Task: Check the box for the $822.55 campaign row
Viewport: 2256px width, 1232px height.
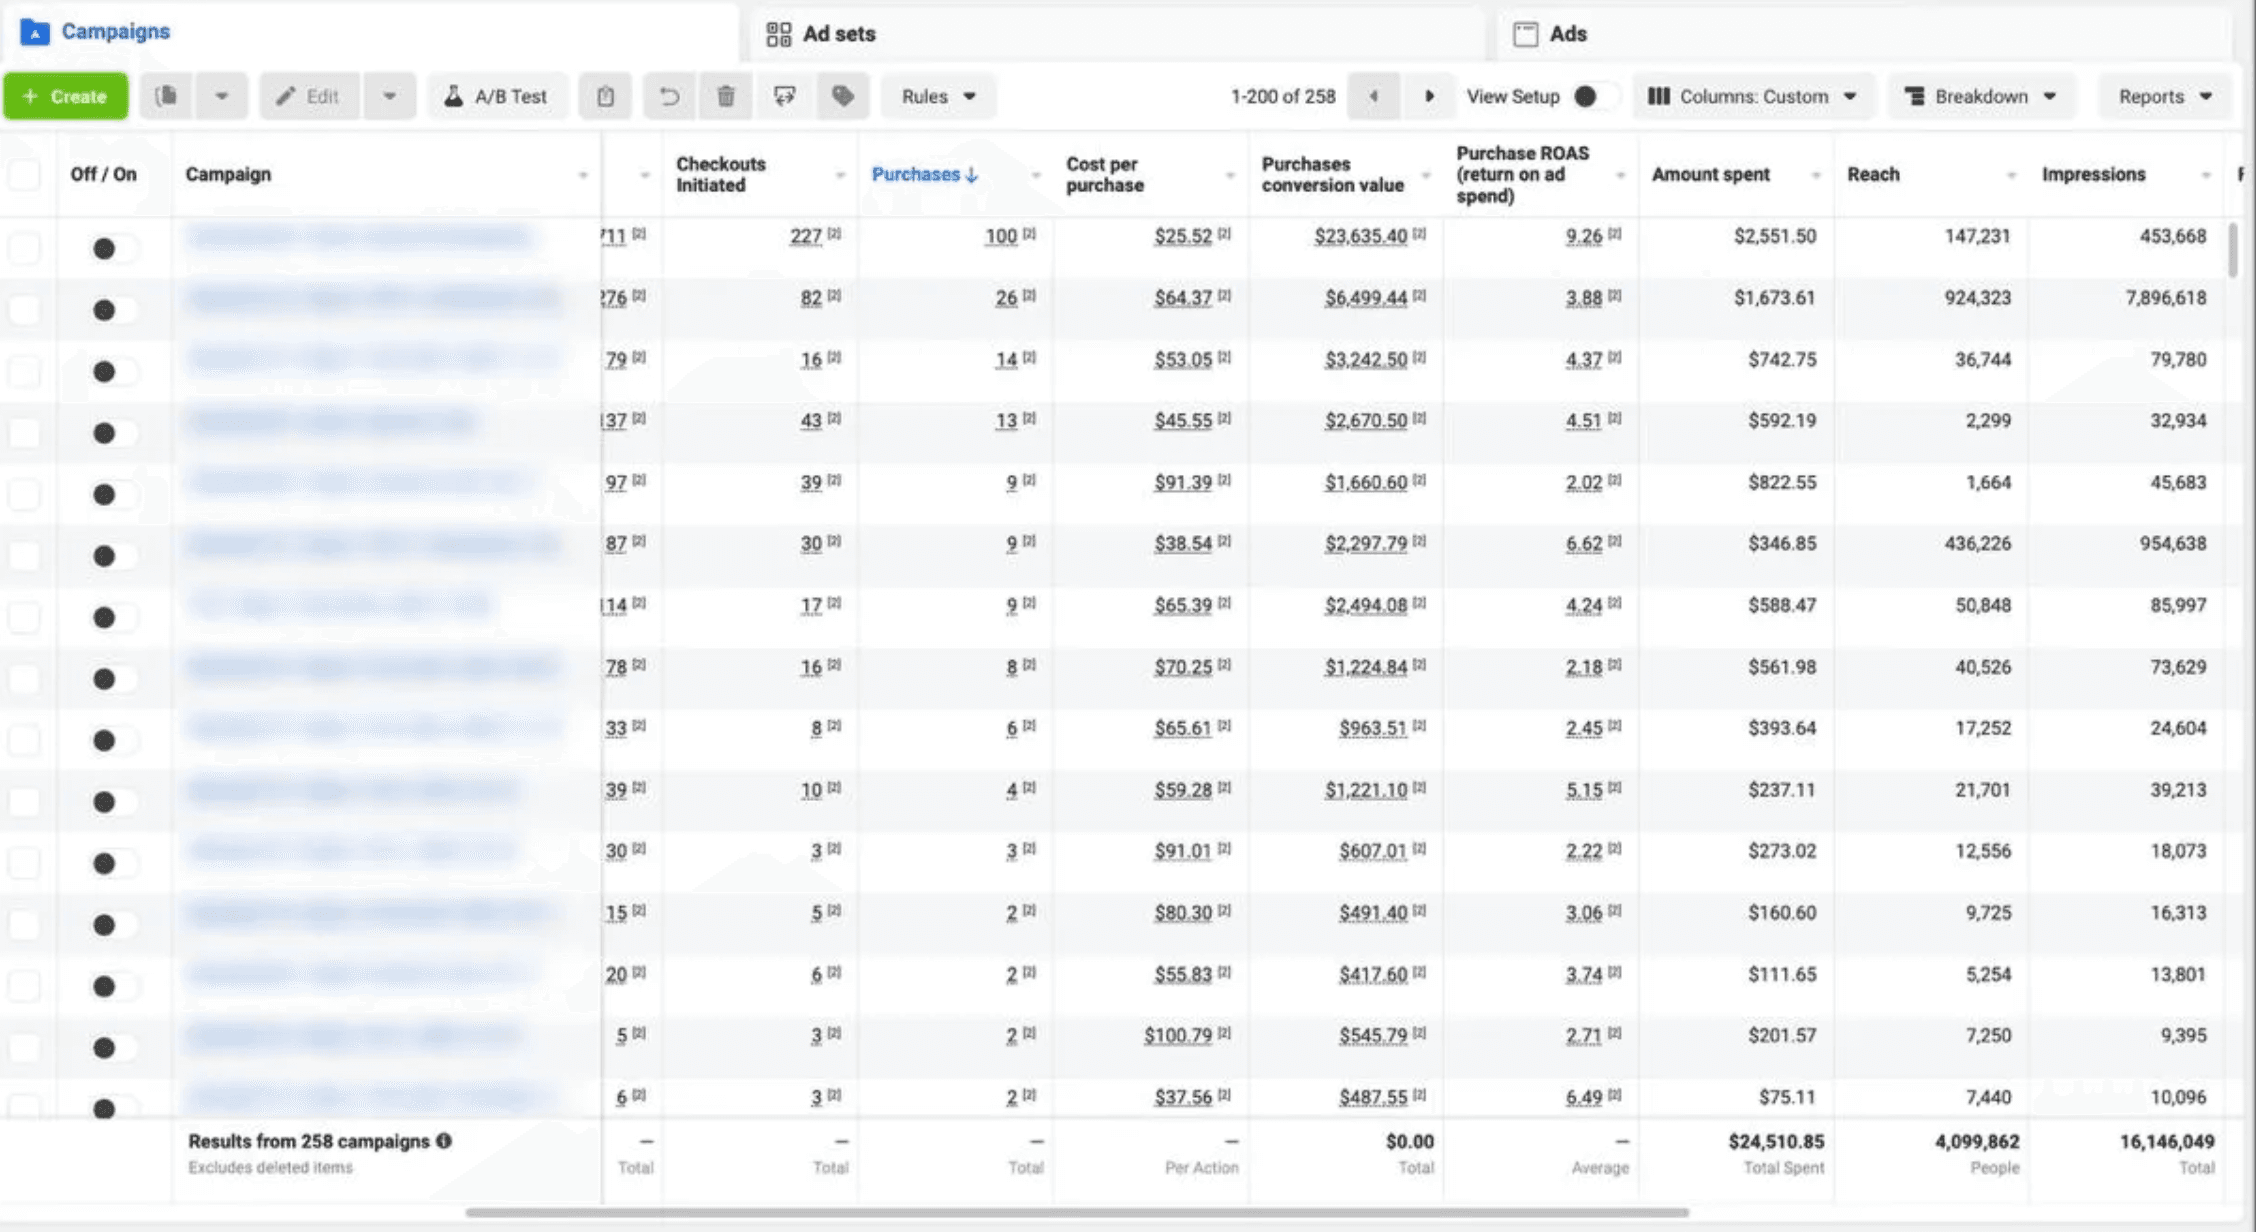Action: 24,494
